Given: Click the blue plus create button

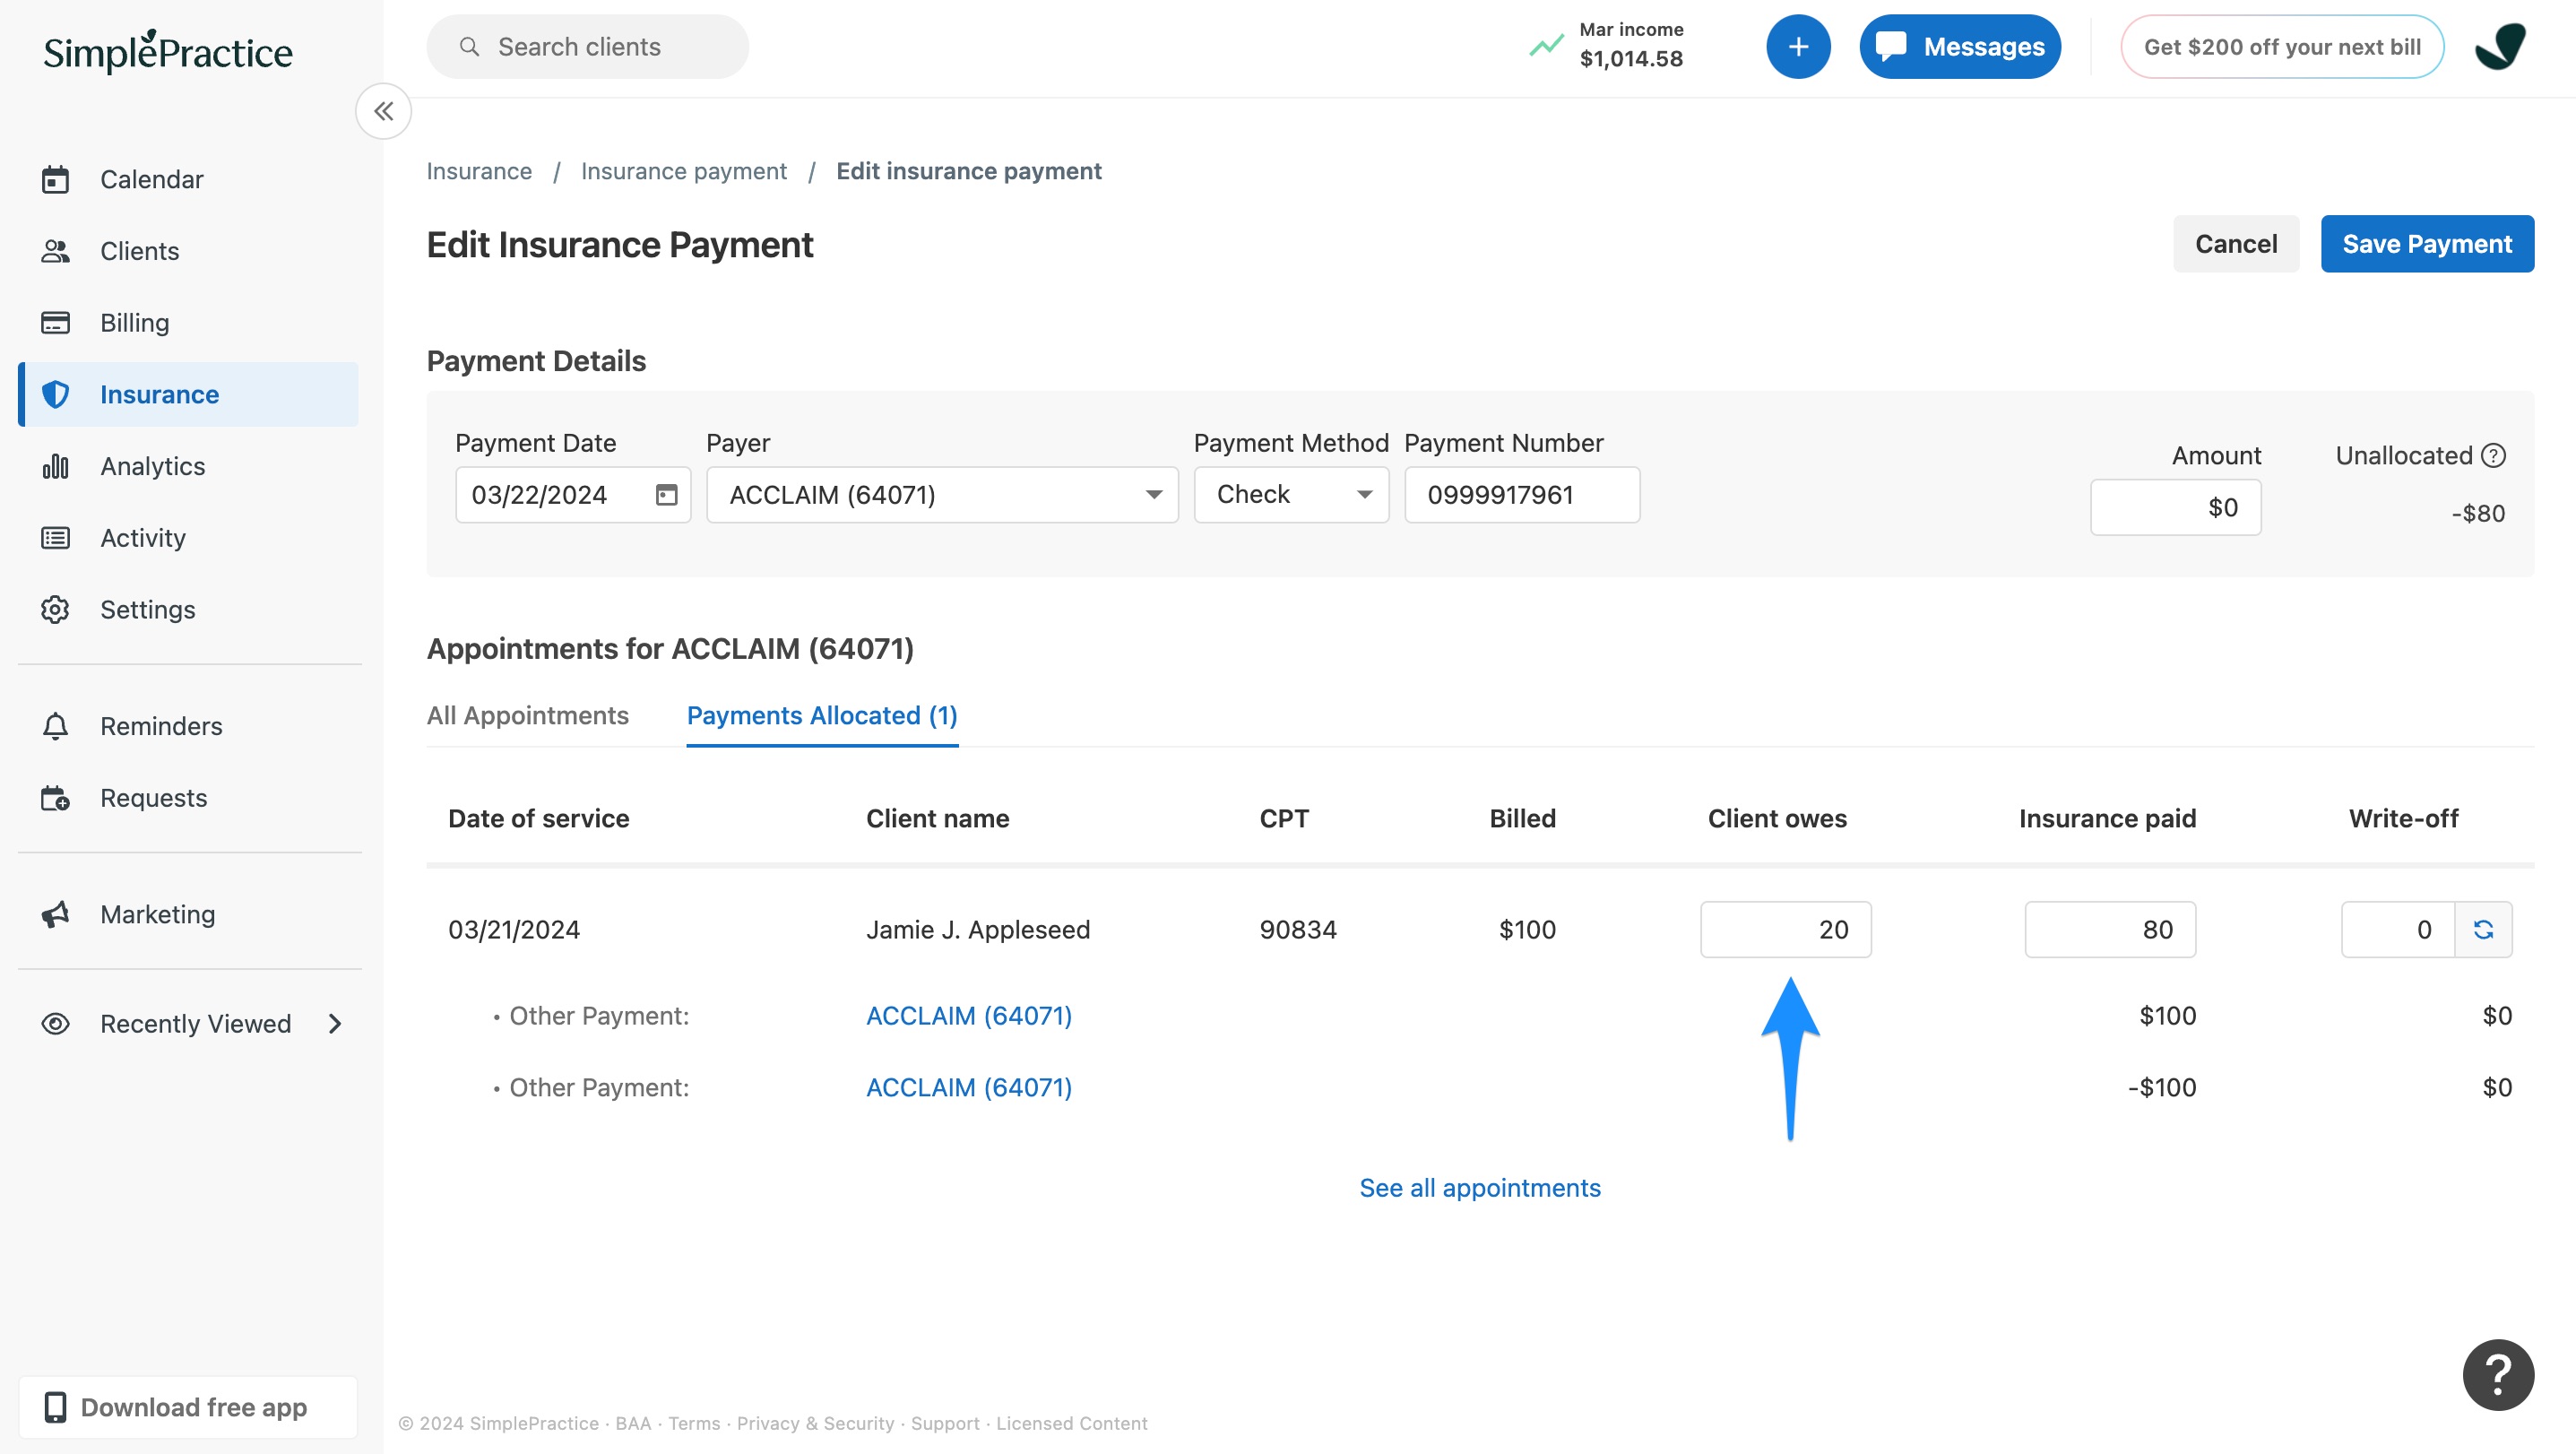Looking at the screenshot, I should coord(1798,46).
